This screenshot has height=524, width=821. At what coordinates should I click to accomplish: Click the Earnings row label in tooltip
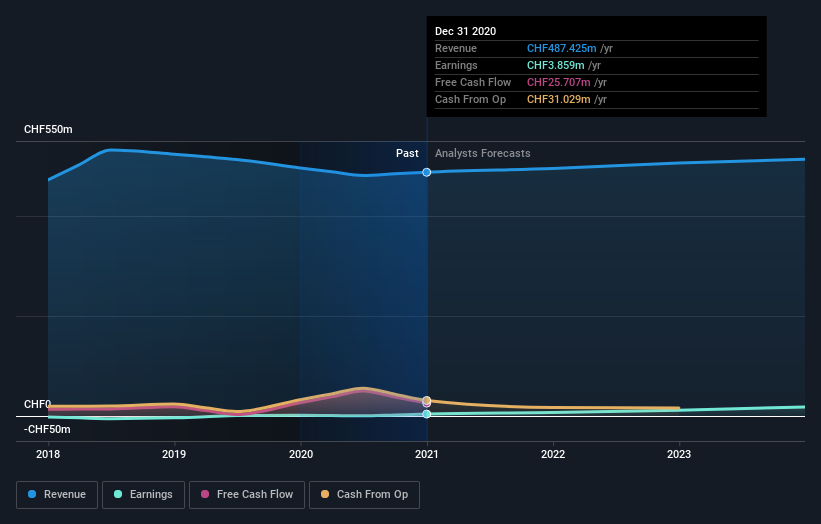tap(456, 65)
